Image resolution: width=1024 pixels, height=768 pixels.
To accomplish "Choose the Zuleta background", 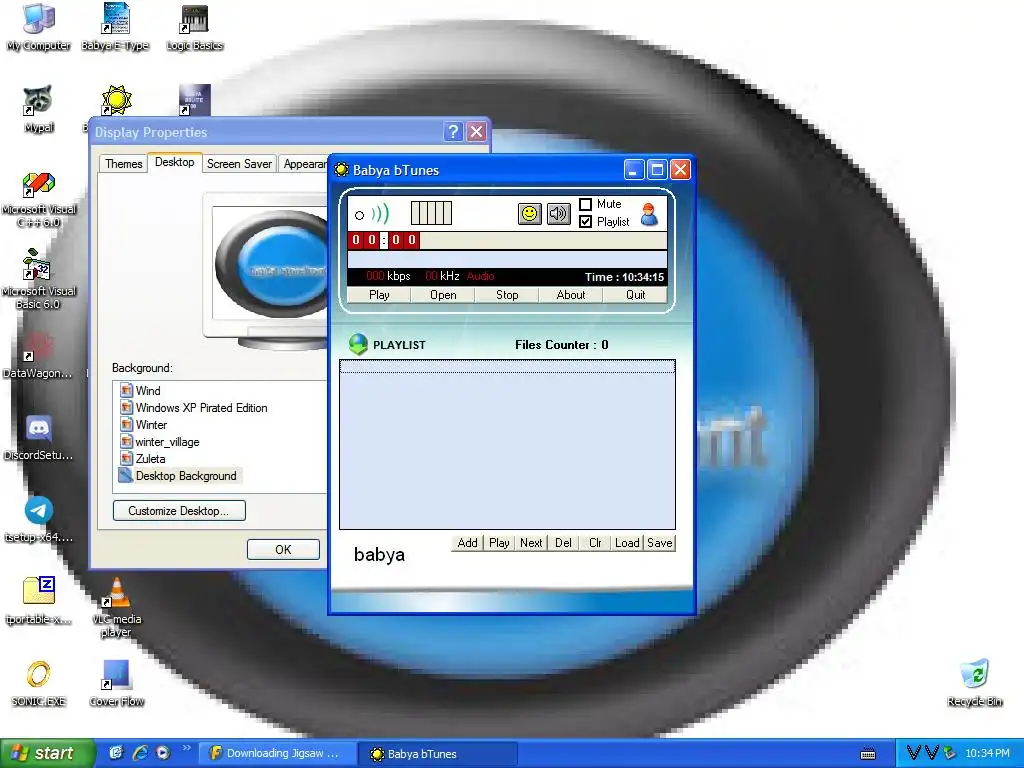I will coord(150,458).
